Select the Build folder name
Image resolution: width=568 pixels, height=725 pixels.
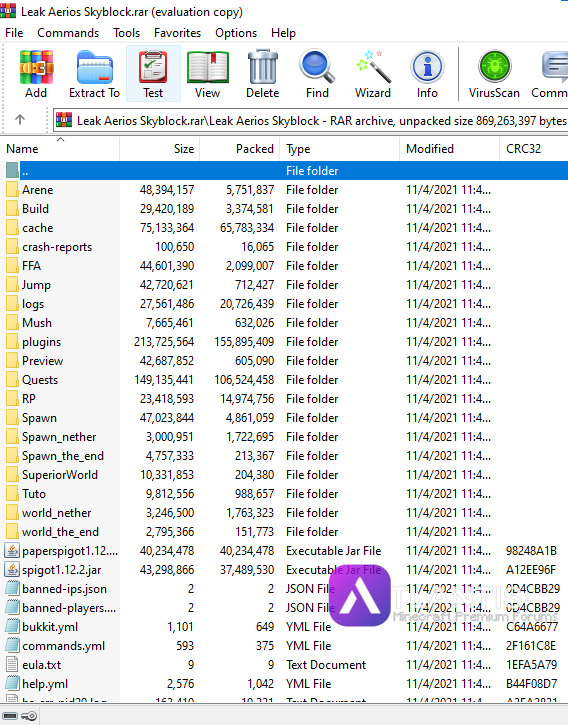35,209
